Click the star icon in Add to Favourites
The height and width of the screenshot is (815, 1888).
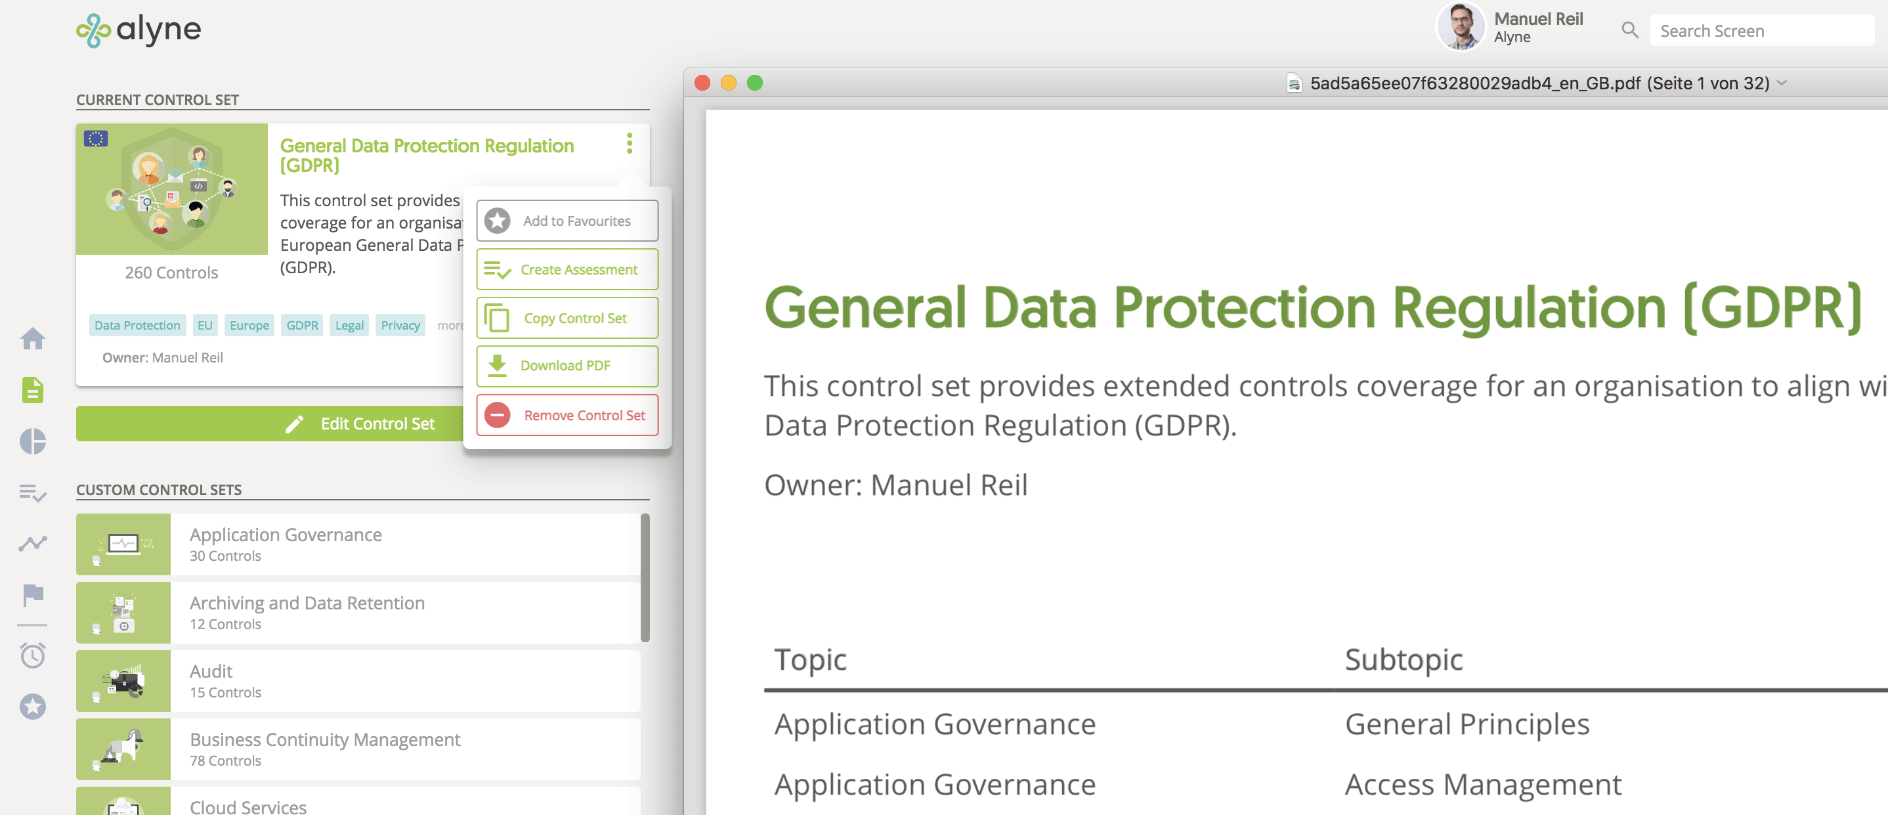coord(498,221)
